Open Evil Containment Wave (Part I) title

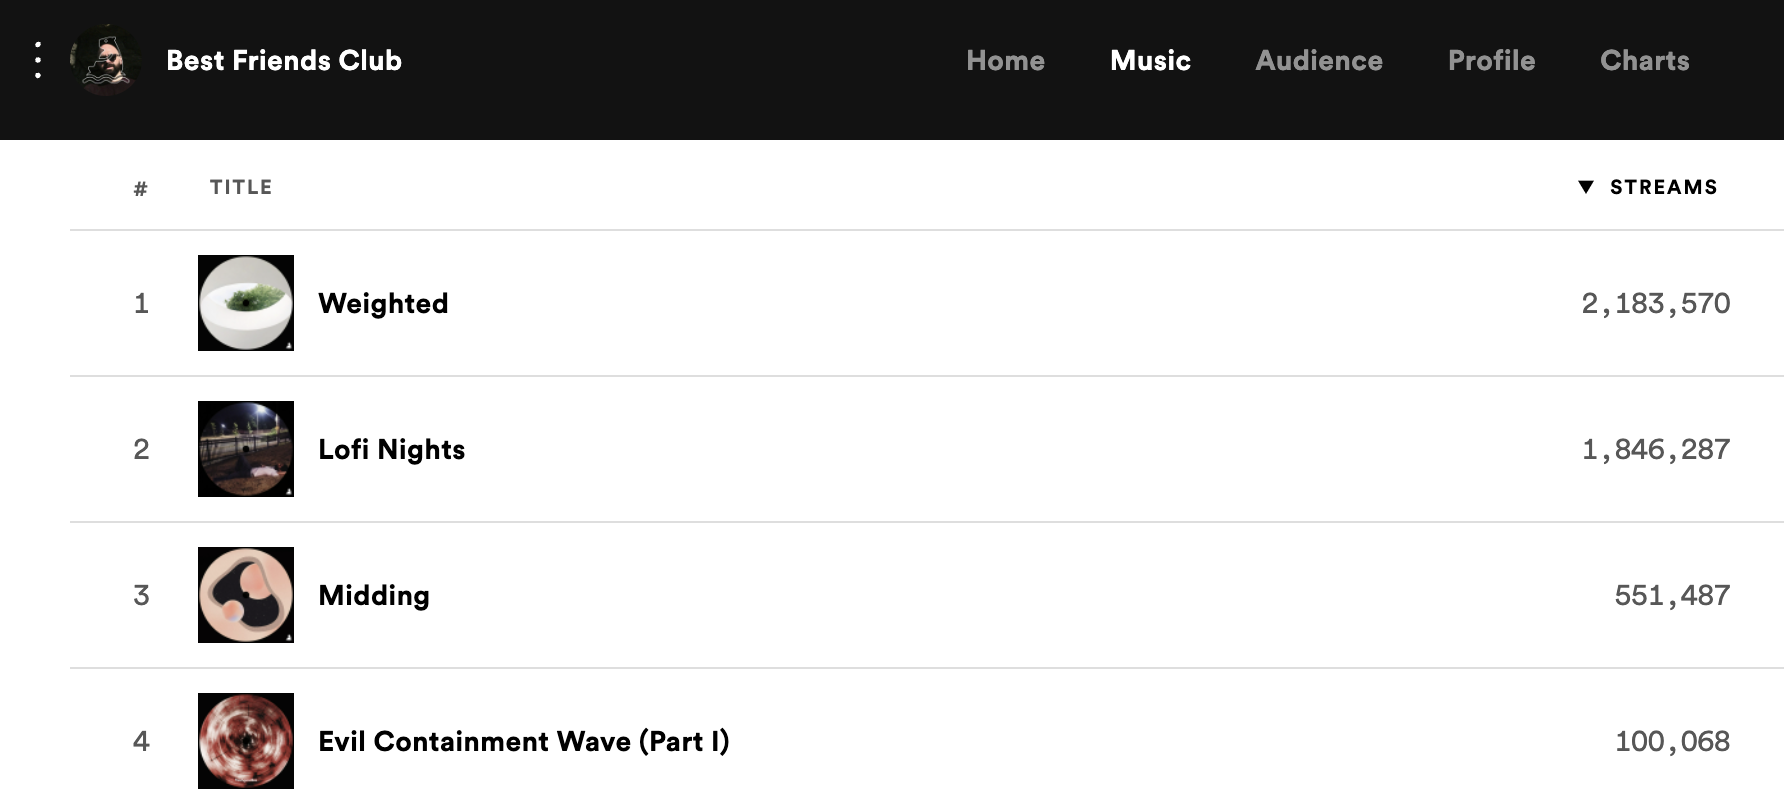tap(524, 741)
